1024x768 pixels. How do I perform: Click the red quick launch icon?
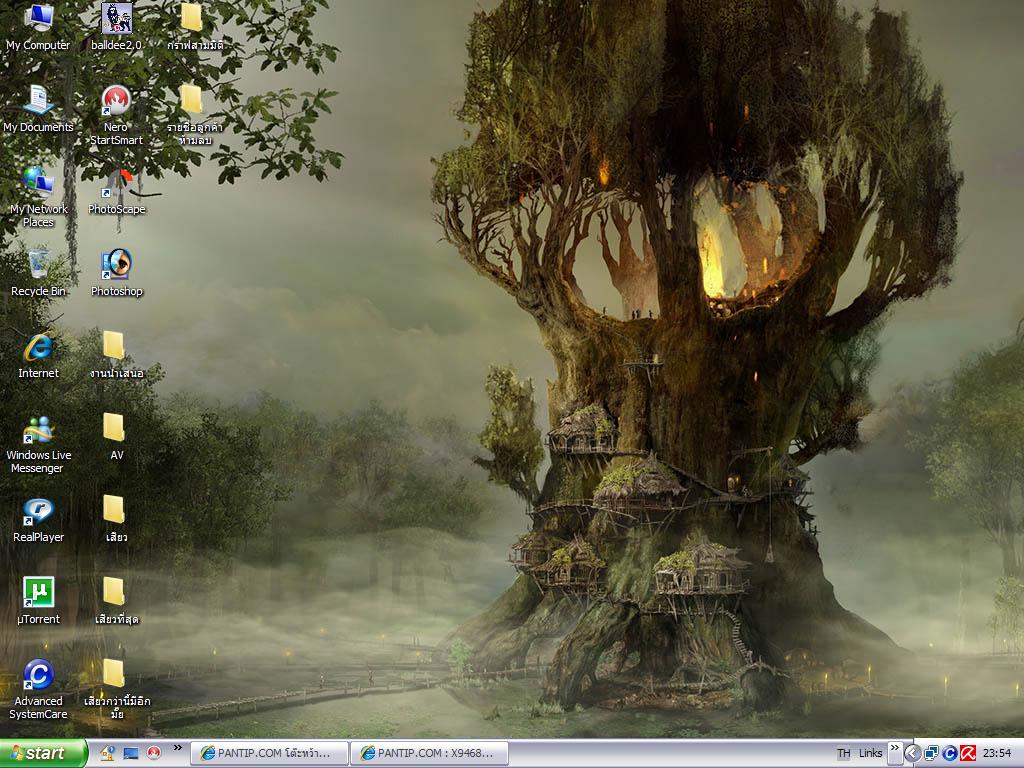click(x=153, y=753)
